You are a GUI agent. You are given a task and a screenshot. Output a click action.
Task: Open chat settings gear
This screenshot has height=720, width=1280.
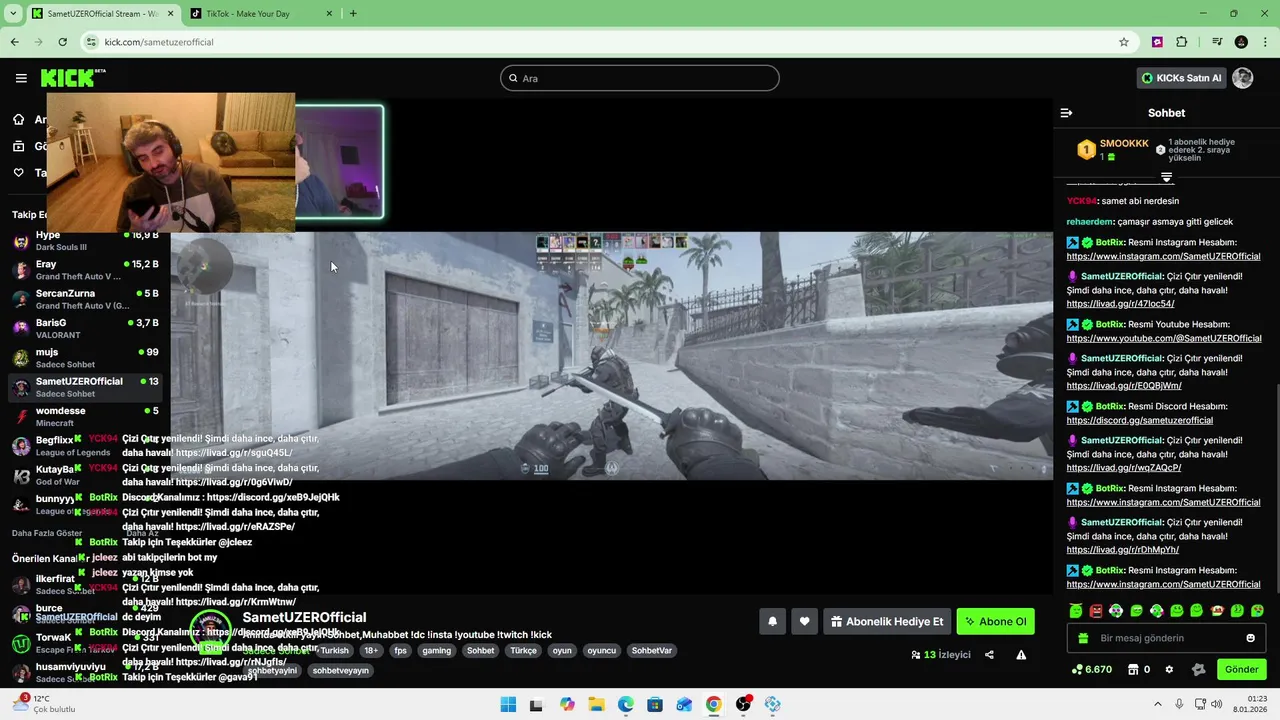[1169, 669]
